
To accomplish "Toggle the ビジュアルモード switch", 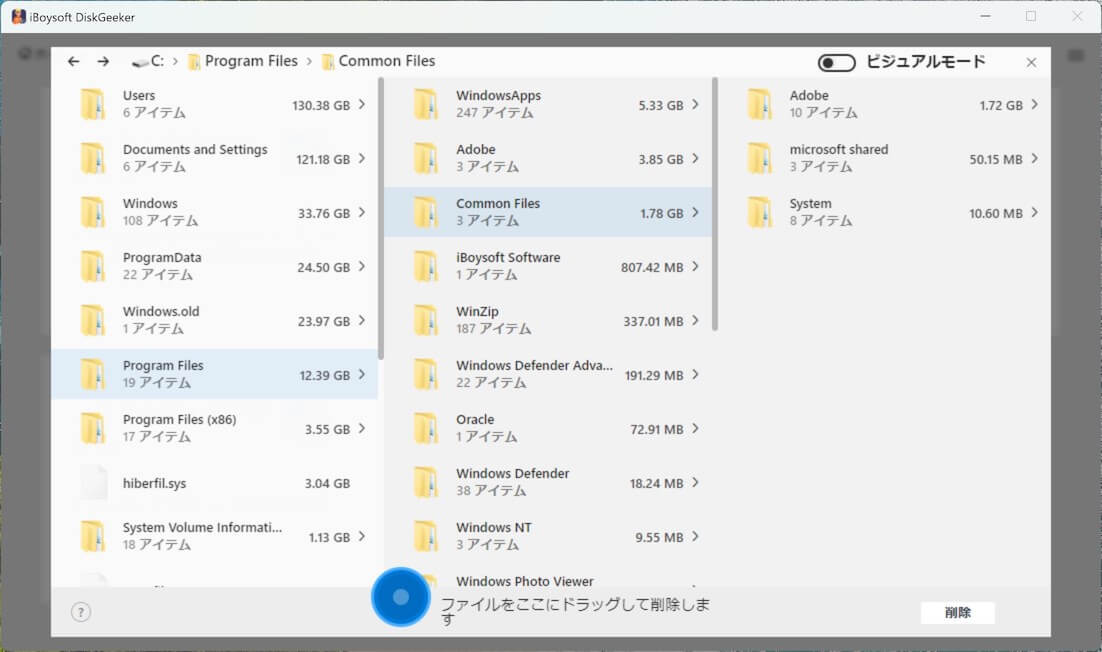I will tap(836, 63).
